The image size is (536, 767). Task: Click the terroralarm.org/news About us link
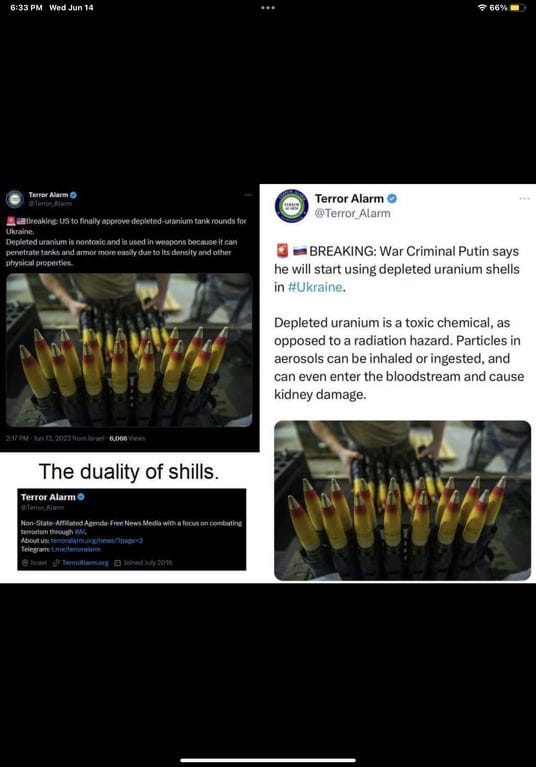(97, 541)
